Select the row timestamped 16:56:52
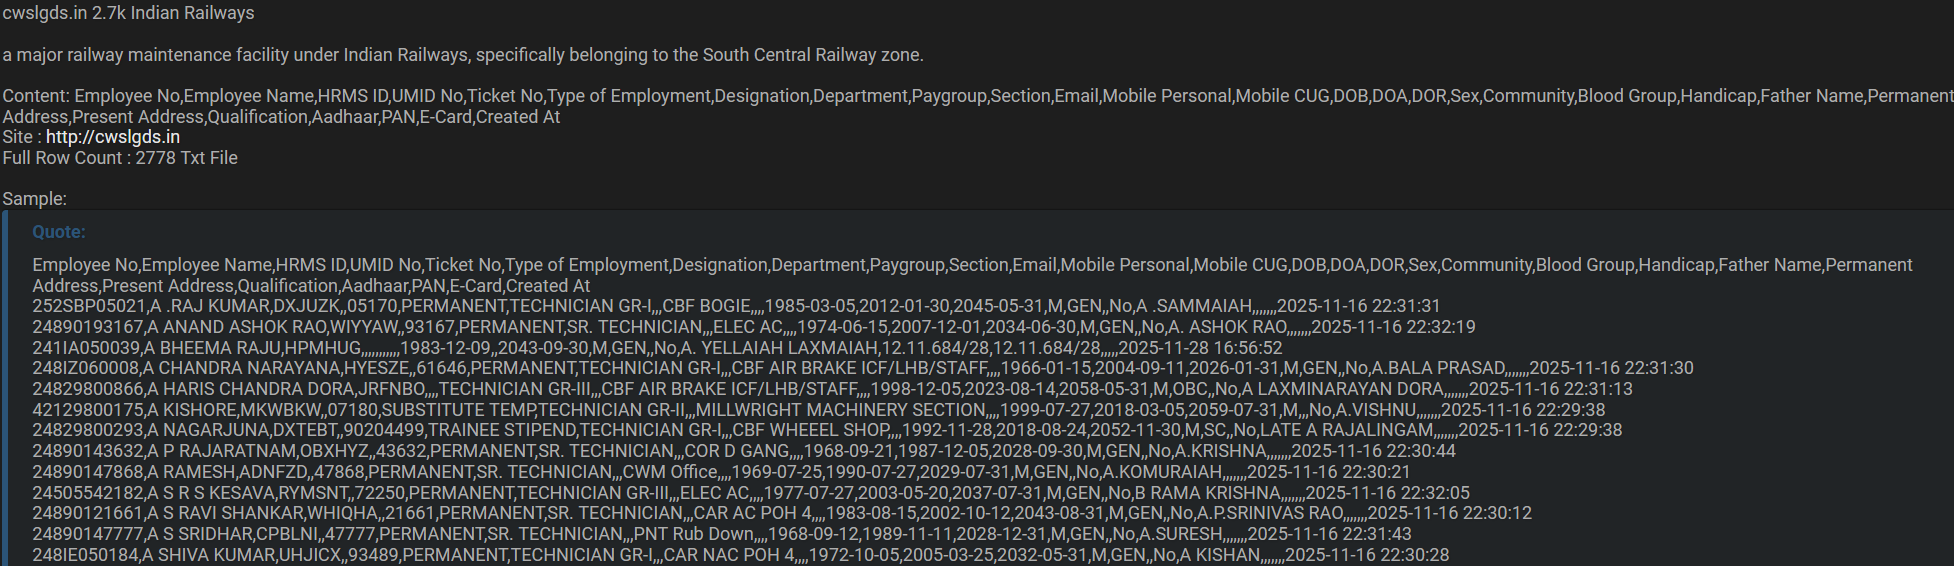The image size is (1954, 566). click(657, 348)
